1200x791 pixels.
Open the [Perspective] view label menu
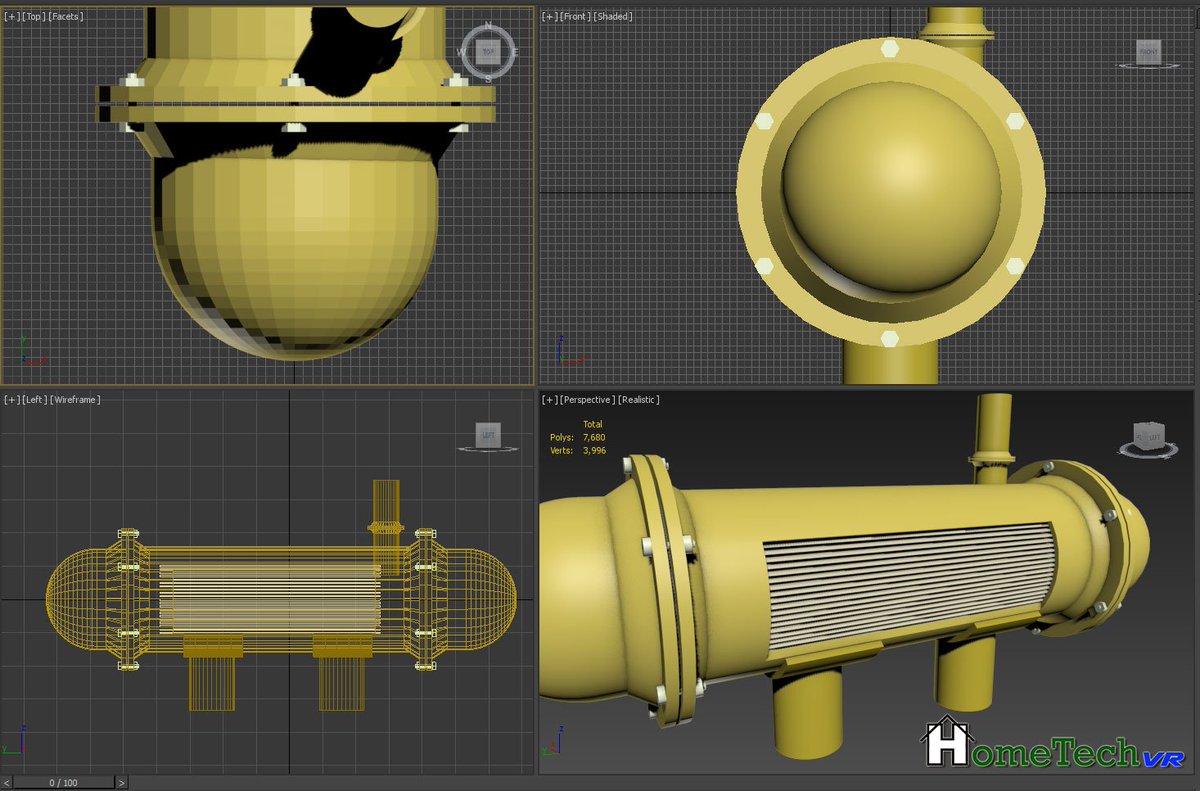587,399
